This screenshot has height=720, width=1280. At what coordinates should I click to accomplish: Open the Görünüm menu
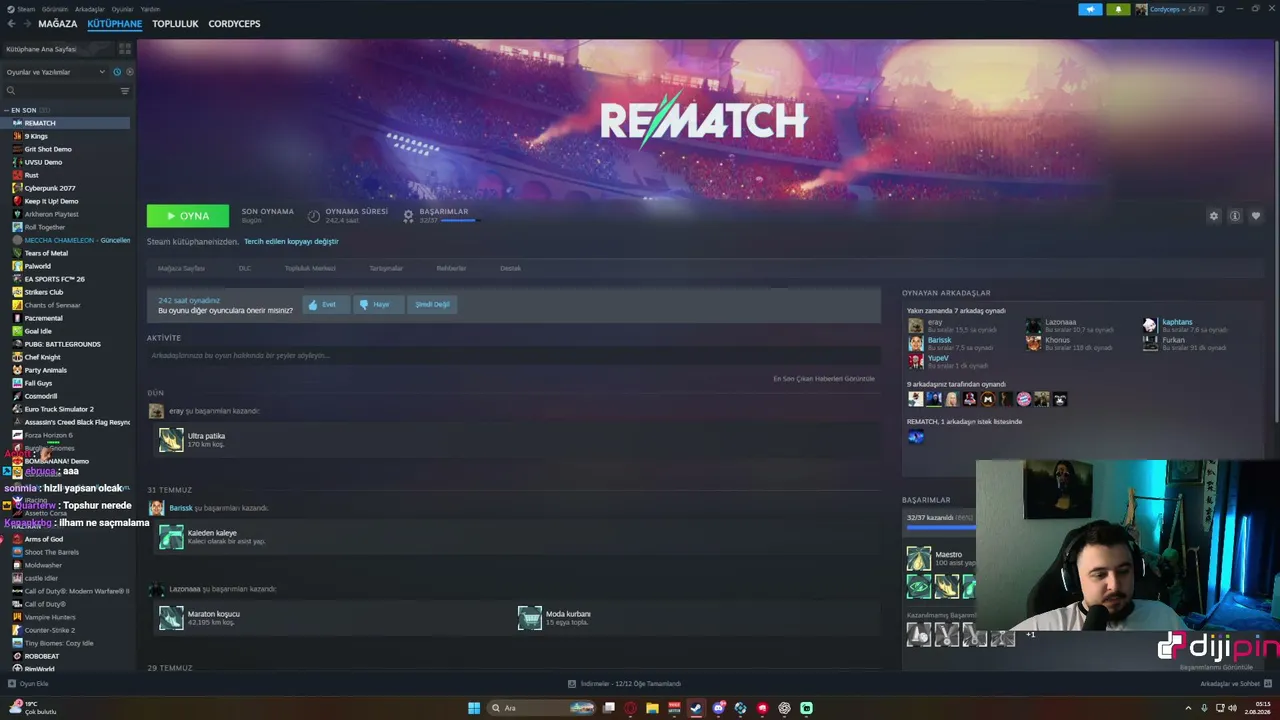point(55,9)
